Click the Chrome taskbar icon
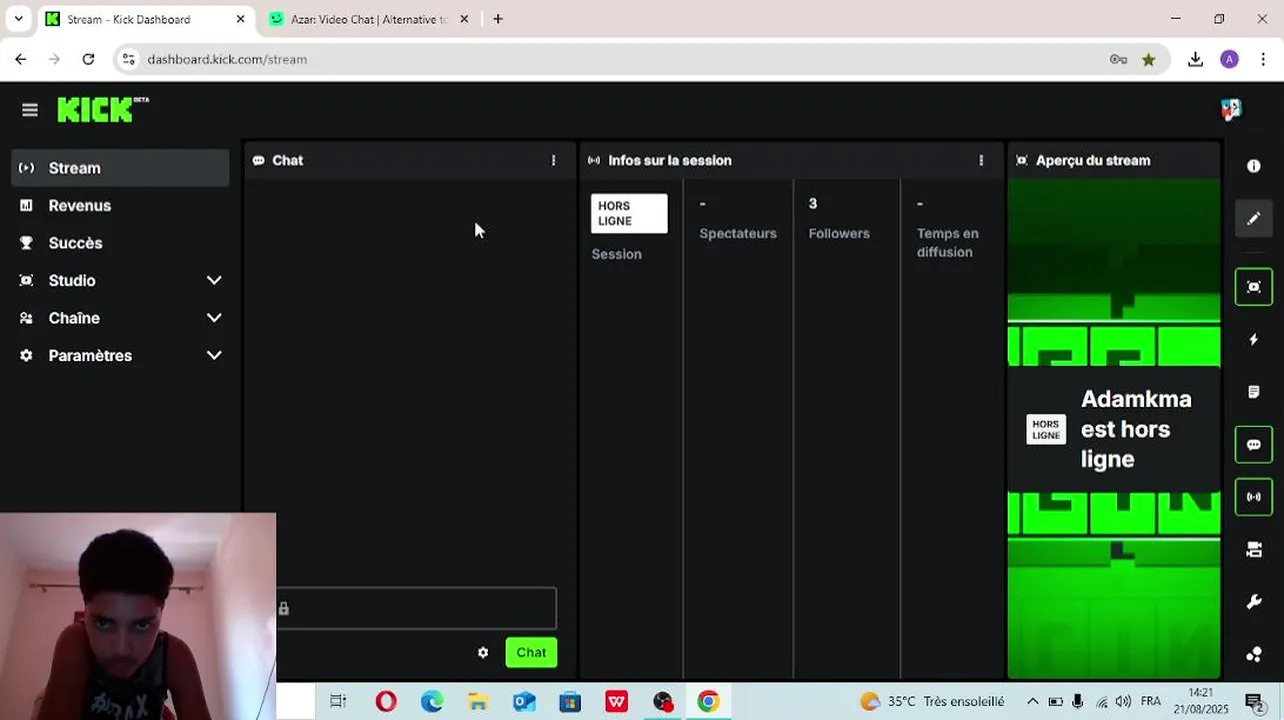Image resolution: width=1284 pixels, height=720 pixels. click(708, 701)
